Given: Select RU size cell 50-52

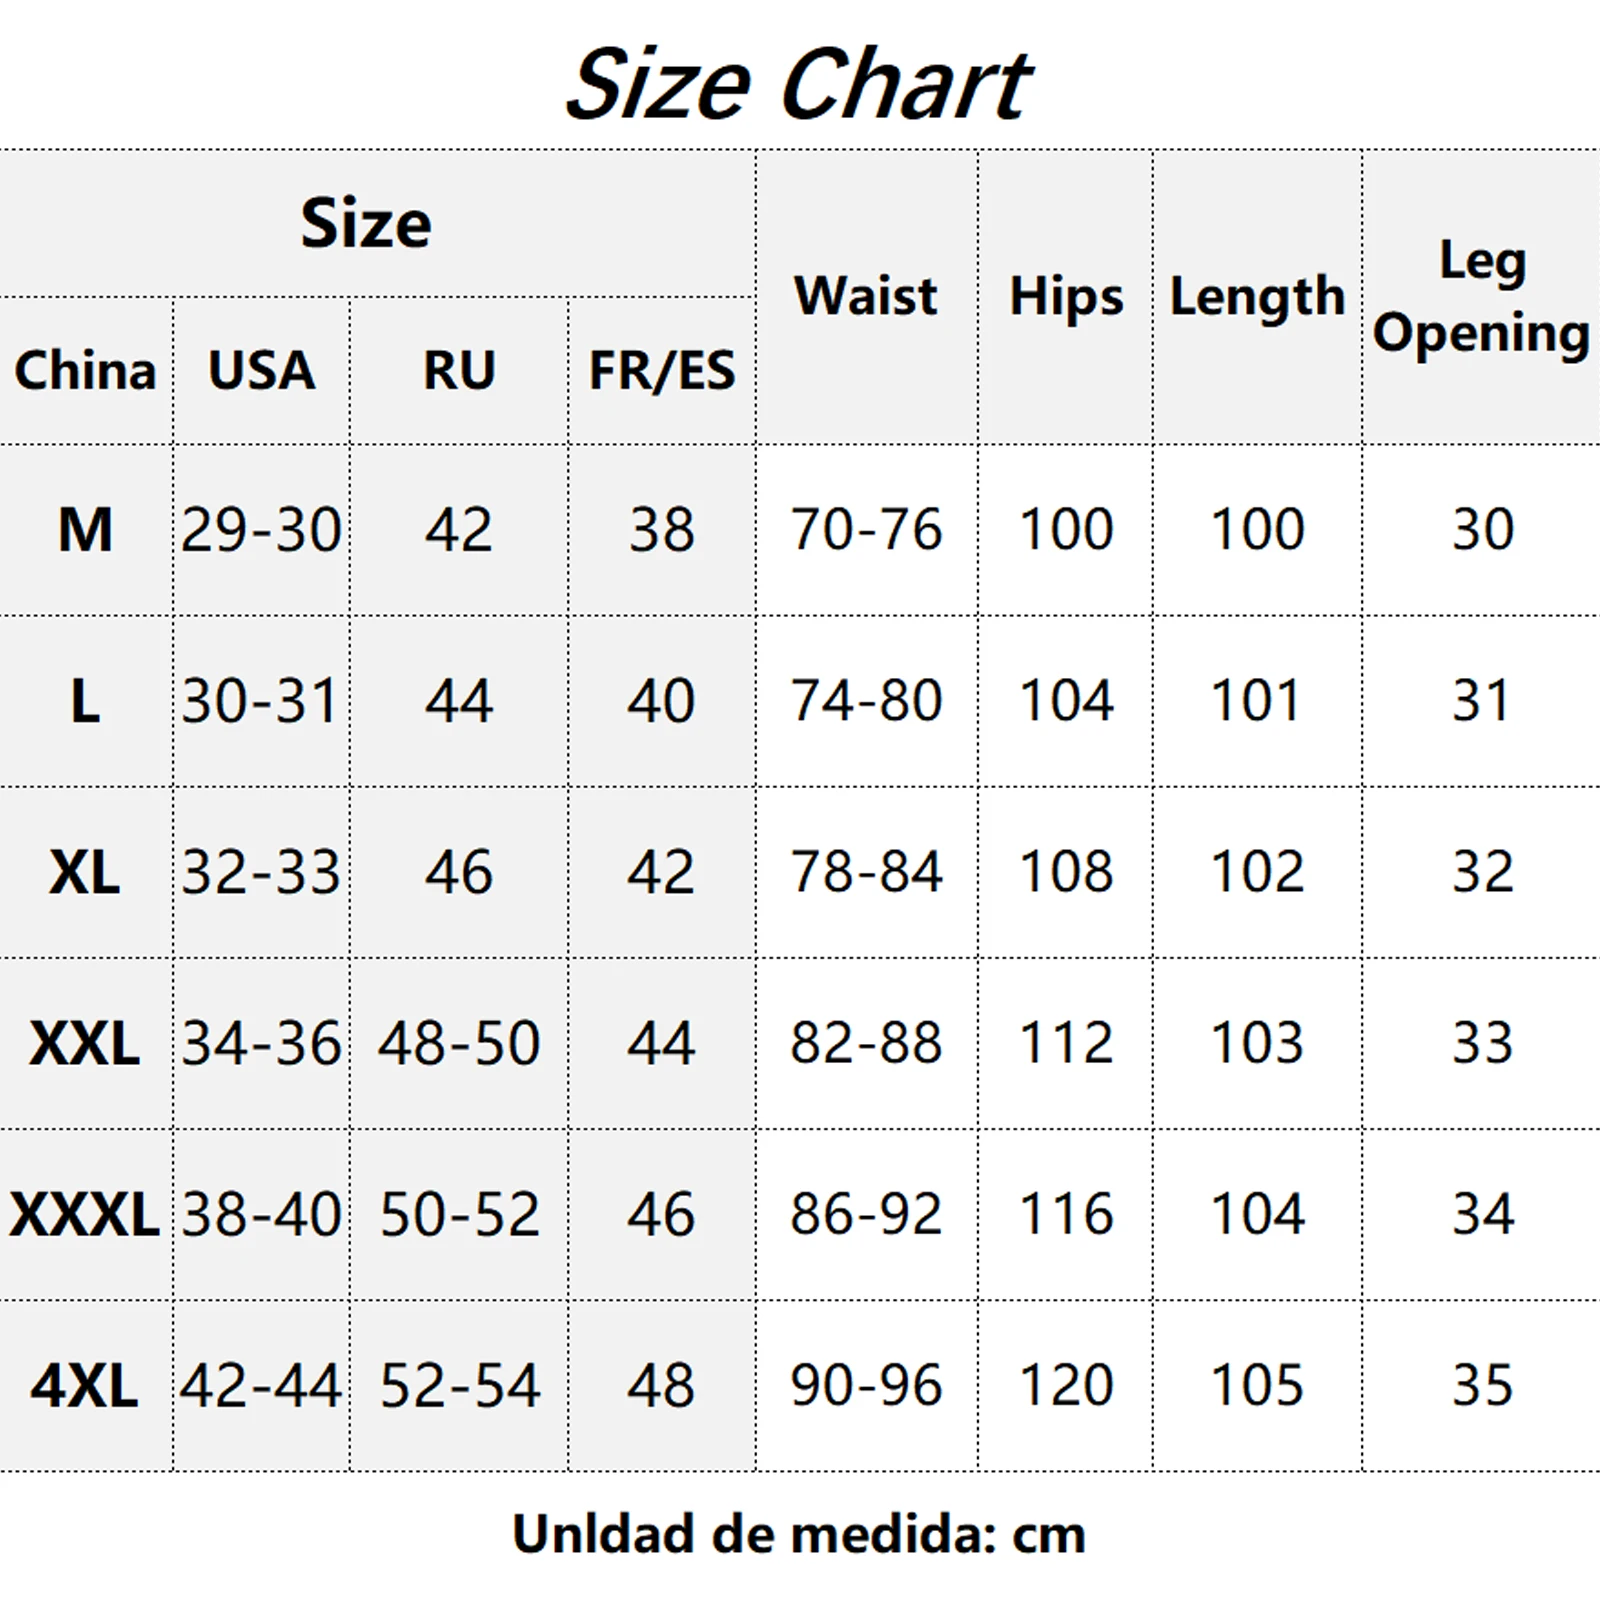Looking at the screenshot, I should 459,1215.
